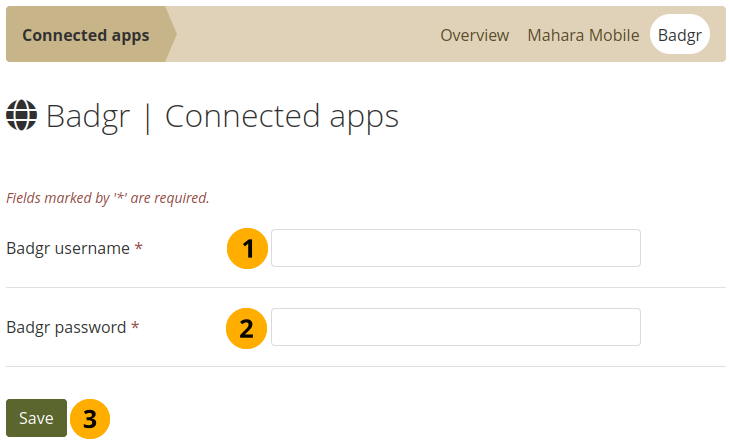Click the arrow tip of the Connected apps banner
Viewport: 730px width, 446px height.
pyautogui.click(x=172, y=35)
